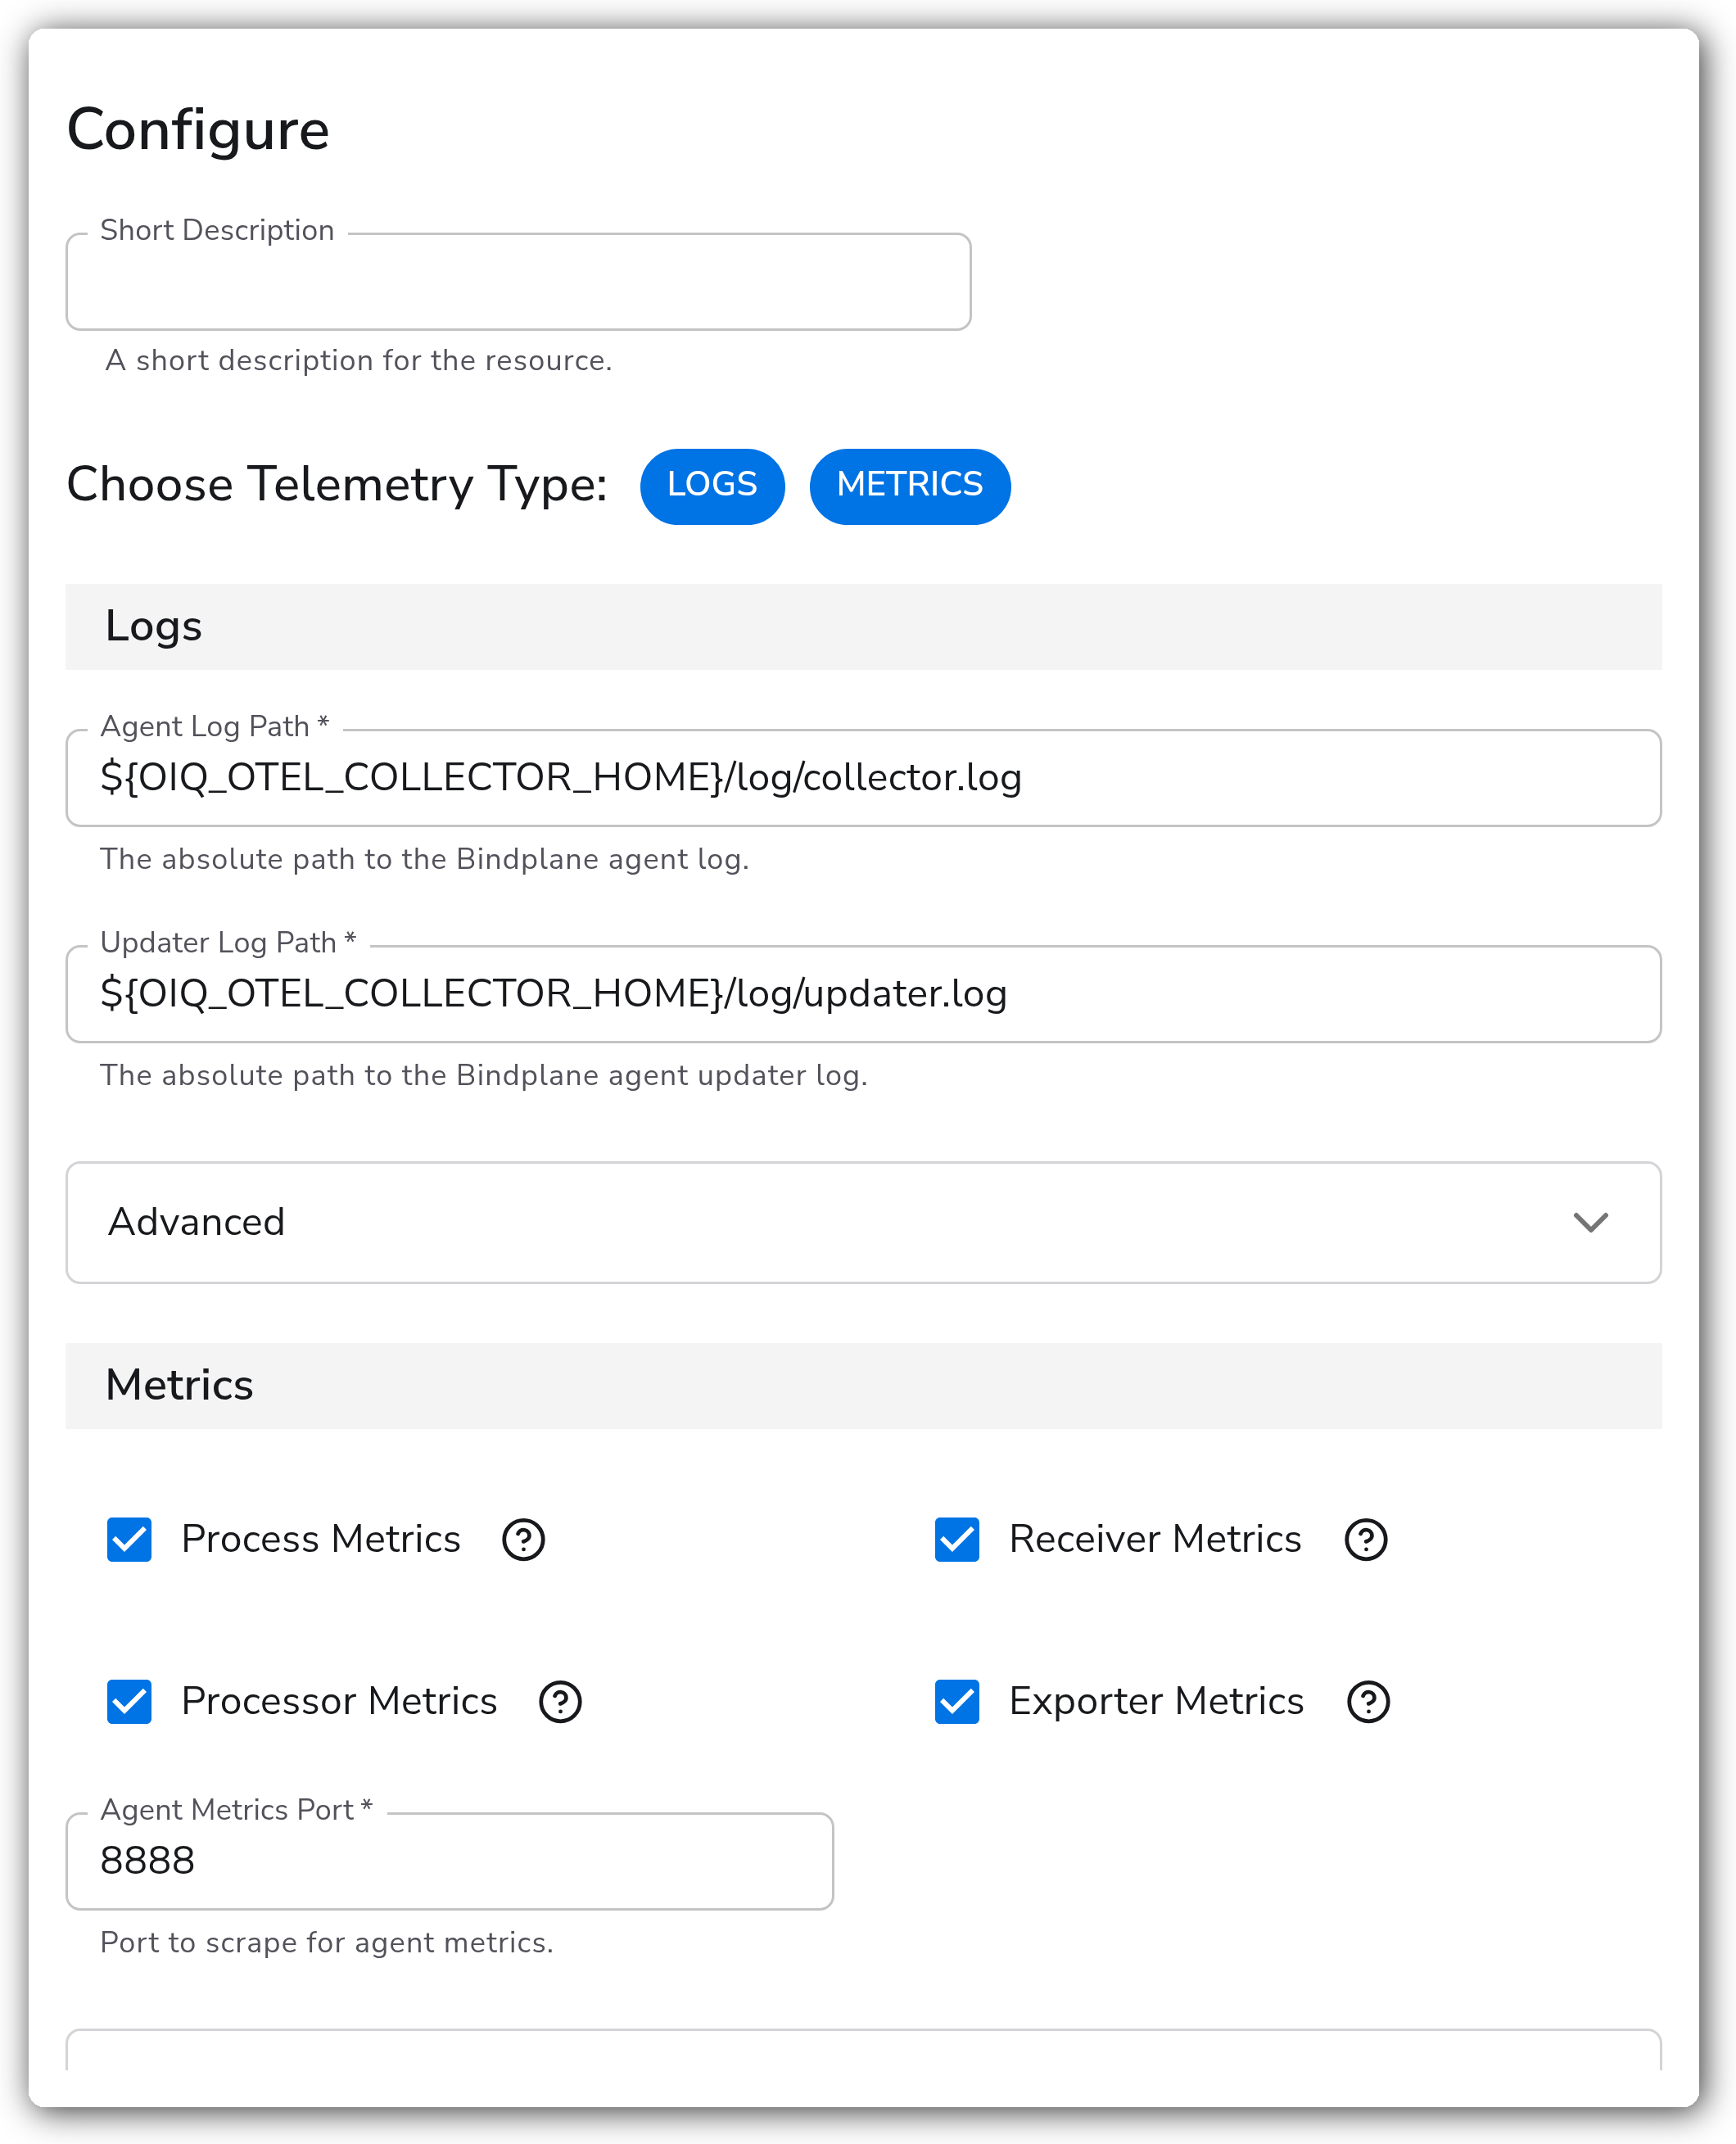Image resolution: width=1736 pixels, height=2144 pixels.
Task: Open help for Exporter Metrics
Action: pyautogui.click(x=1368, y=1701)
